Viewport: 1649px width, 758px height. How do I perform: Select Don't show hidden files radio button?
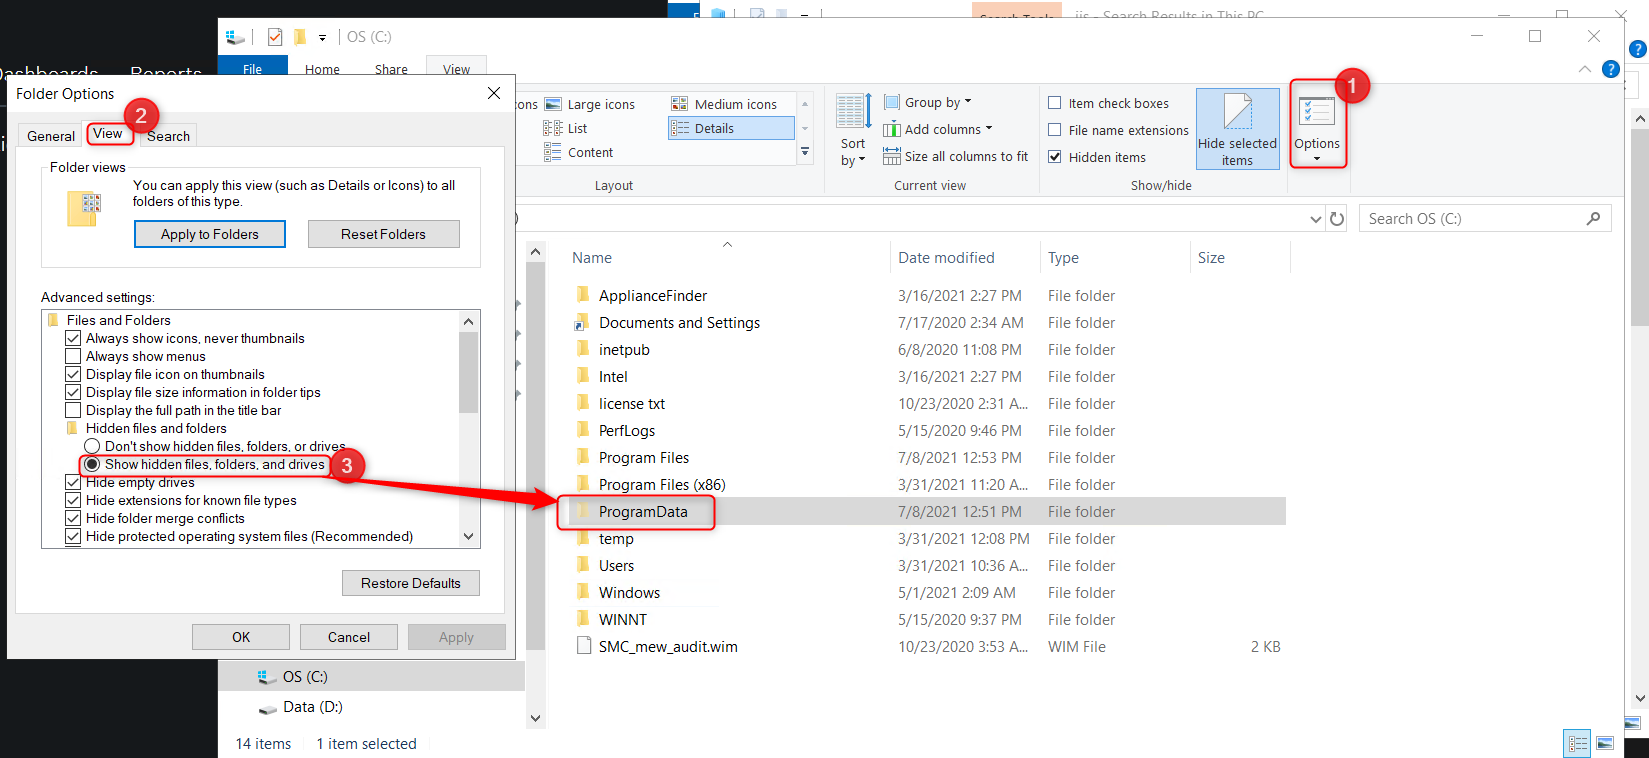93,446
